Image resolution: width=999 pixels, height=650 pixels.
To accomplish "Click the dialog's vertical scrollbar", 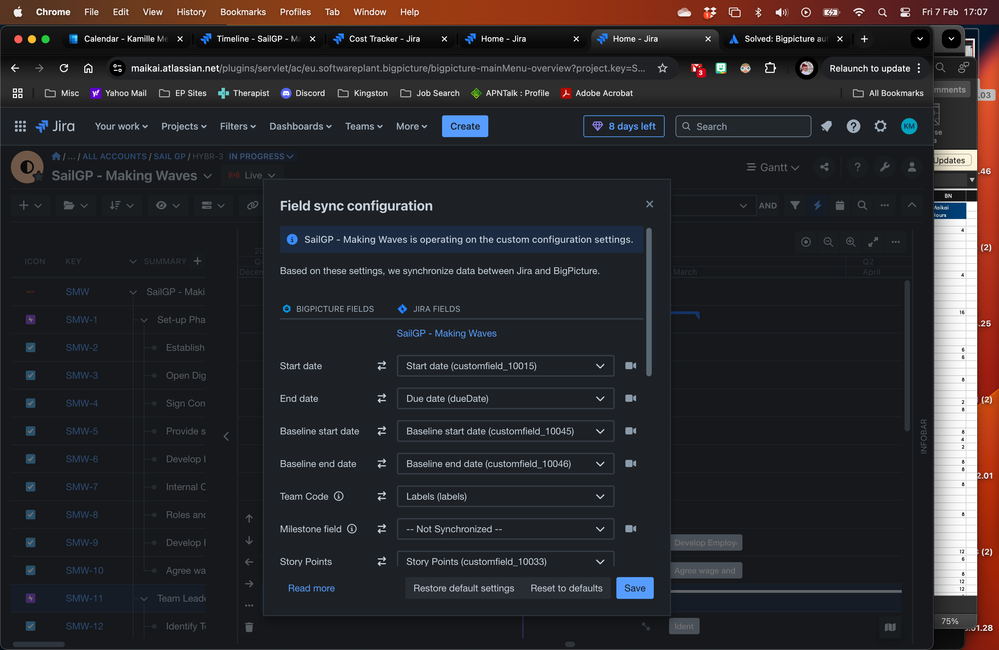I will coord(649,302).
